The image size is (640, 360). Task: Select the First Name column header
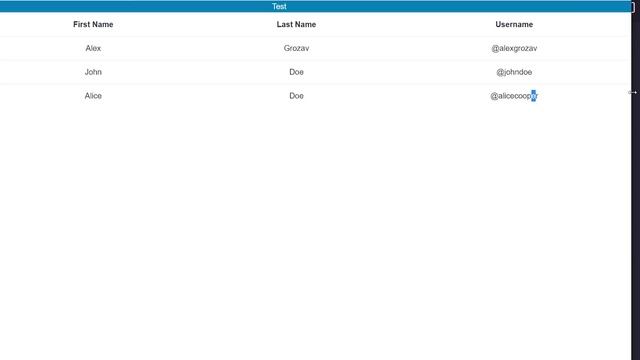click(x=93, y=24)
